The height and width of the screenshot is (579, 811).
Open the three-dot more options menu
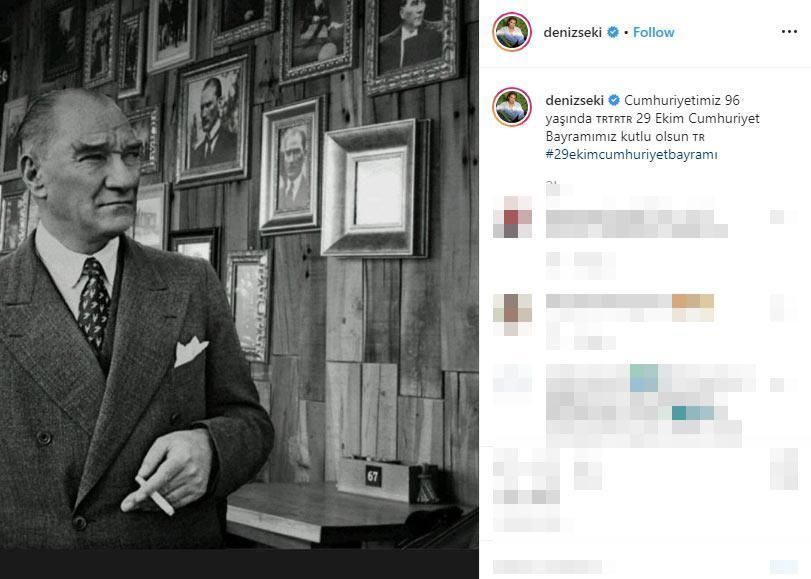coord(789,32)
